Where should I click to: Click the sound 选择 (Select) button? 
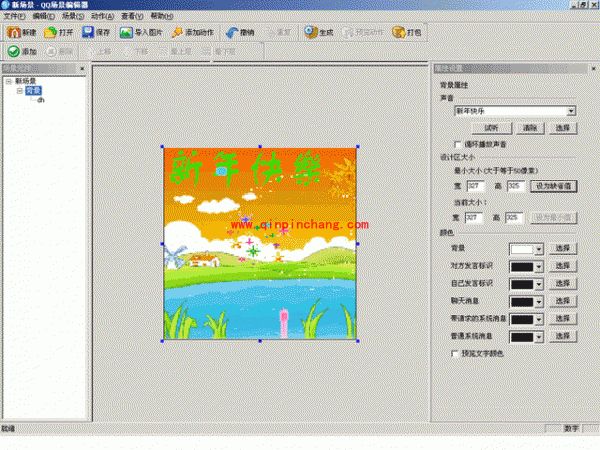562,128
